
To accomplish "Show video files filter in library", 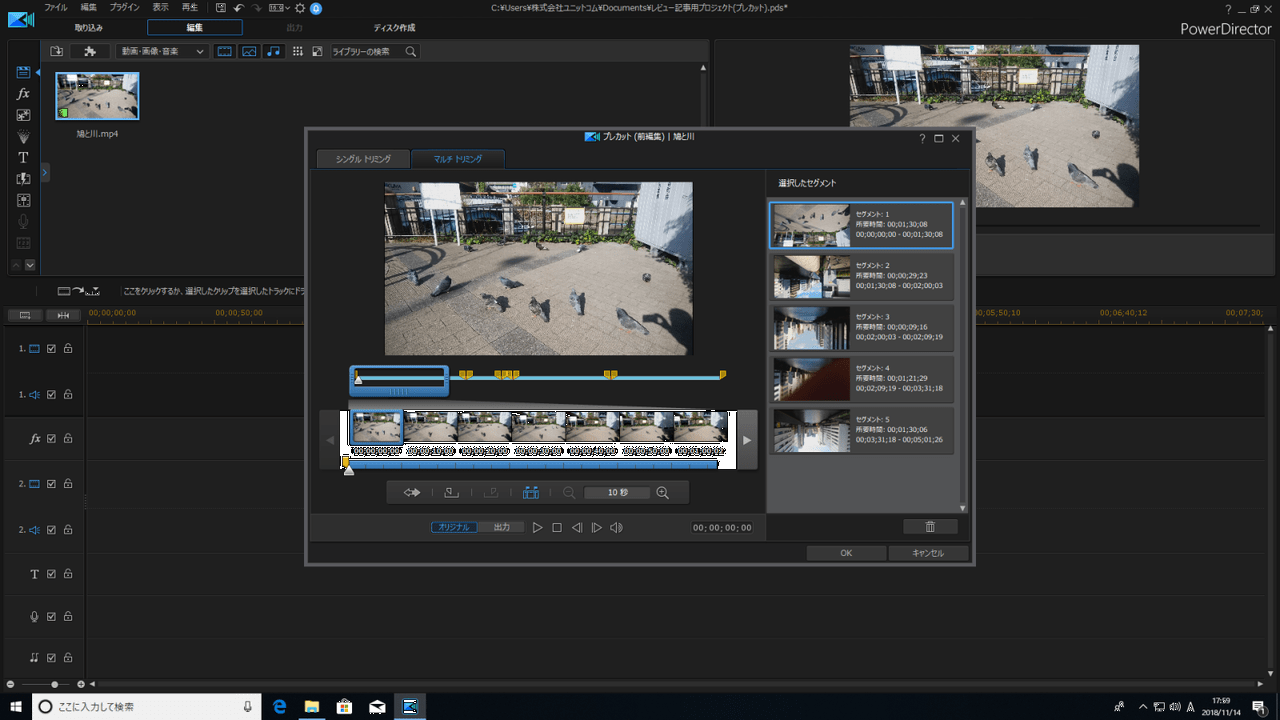I will [x=225, y=51].
